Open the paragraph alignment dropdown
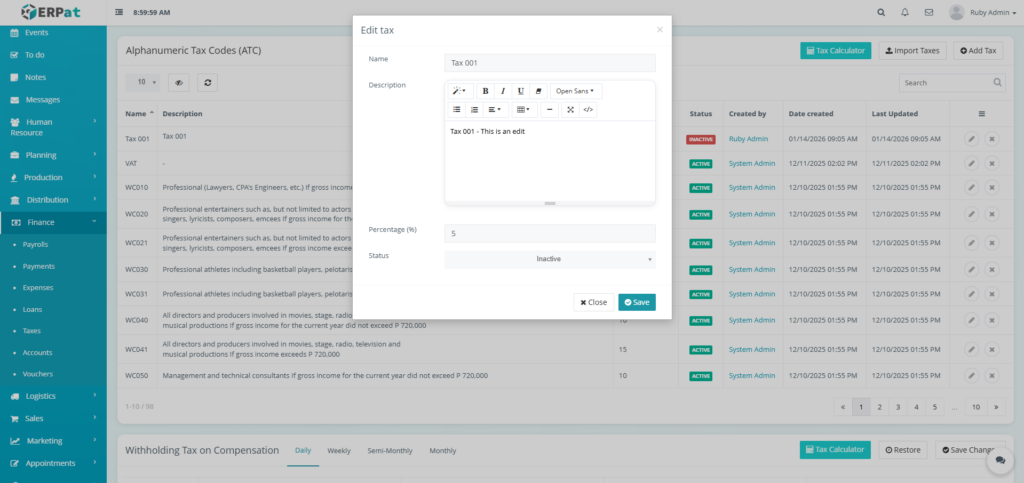This screenshot has width=1024, height=483. click(x=496, y=110)
